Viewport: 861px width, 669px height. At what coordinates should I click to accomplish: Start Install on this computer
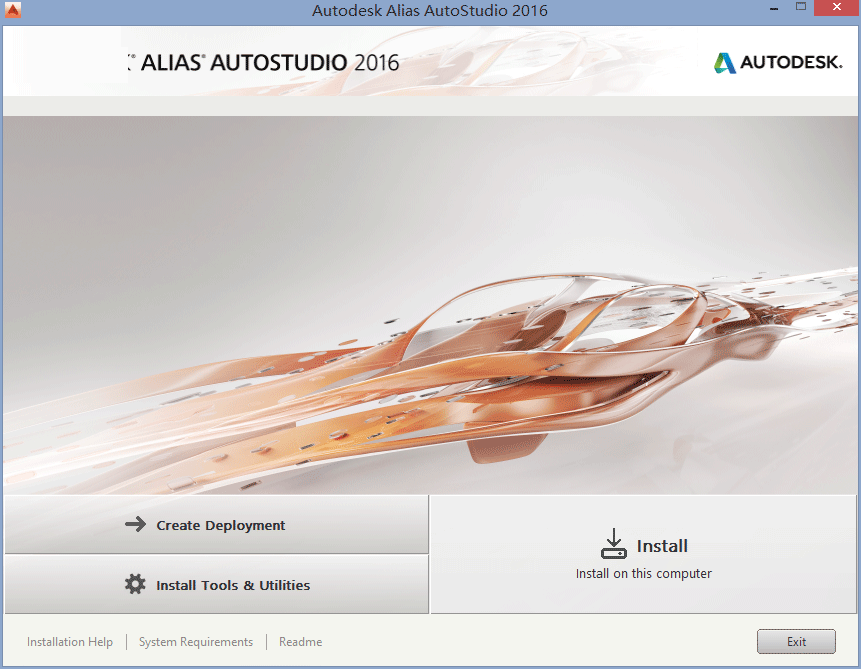click(644, 554)
